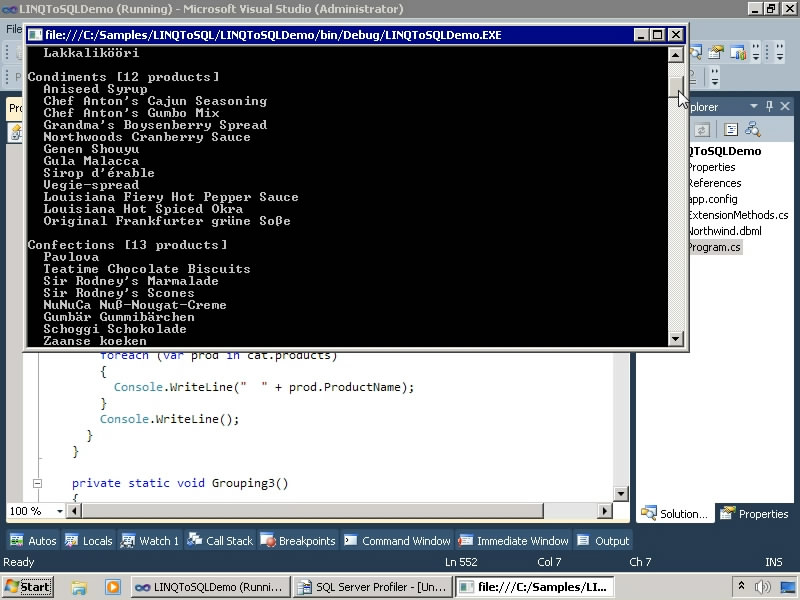
Task: Open the Watch 1 tab
Action: coord(149,541)
